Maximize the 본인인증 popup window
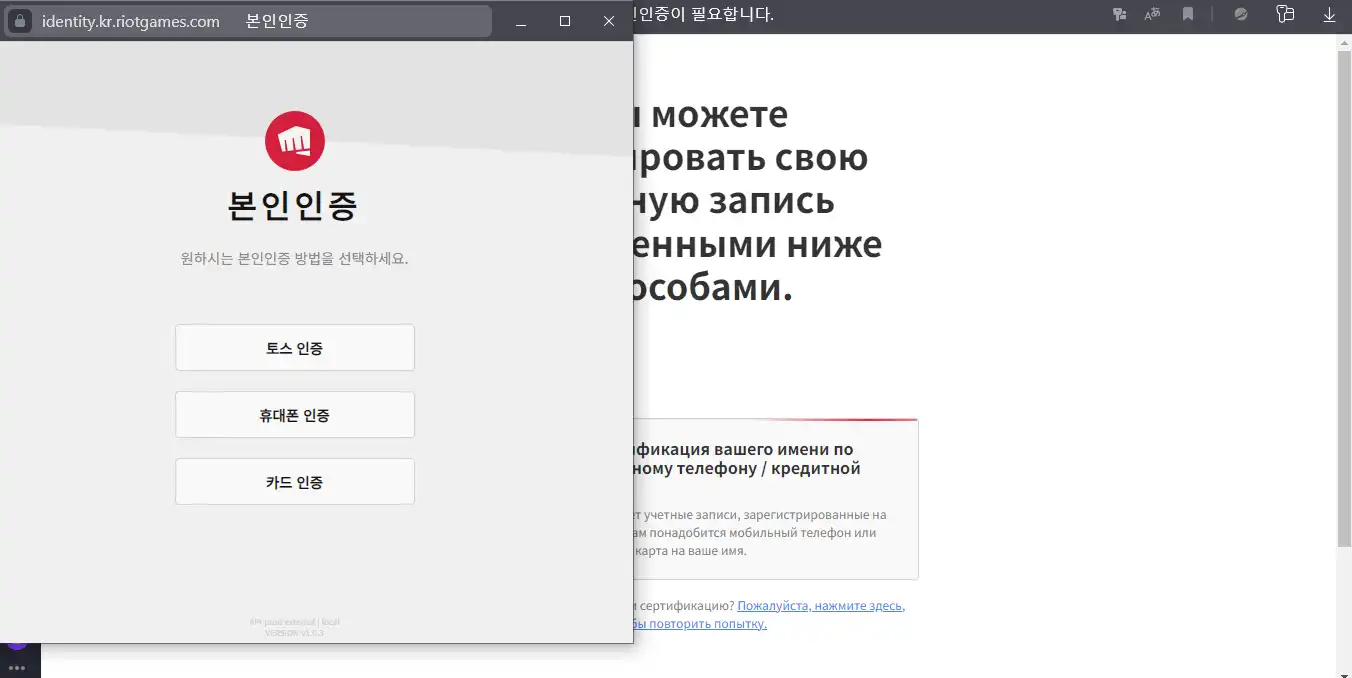Image resolution: width=1352 pixels, height=678 pixels. coord(565,21)
